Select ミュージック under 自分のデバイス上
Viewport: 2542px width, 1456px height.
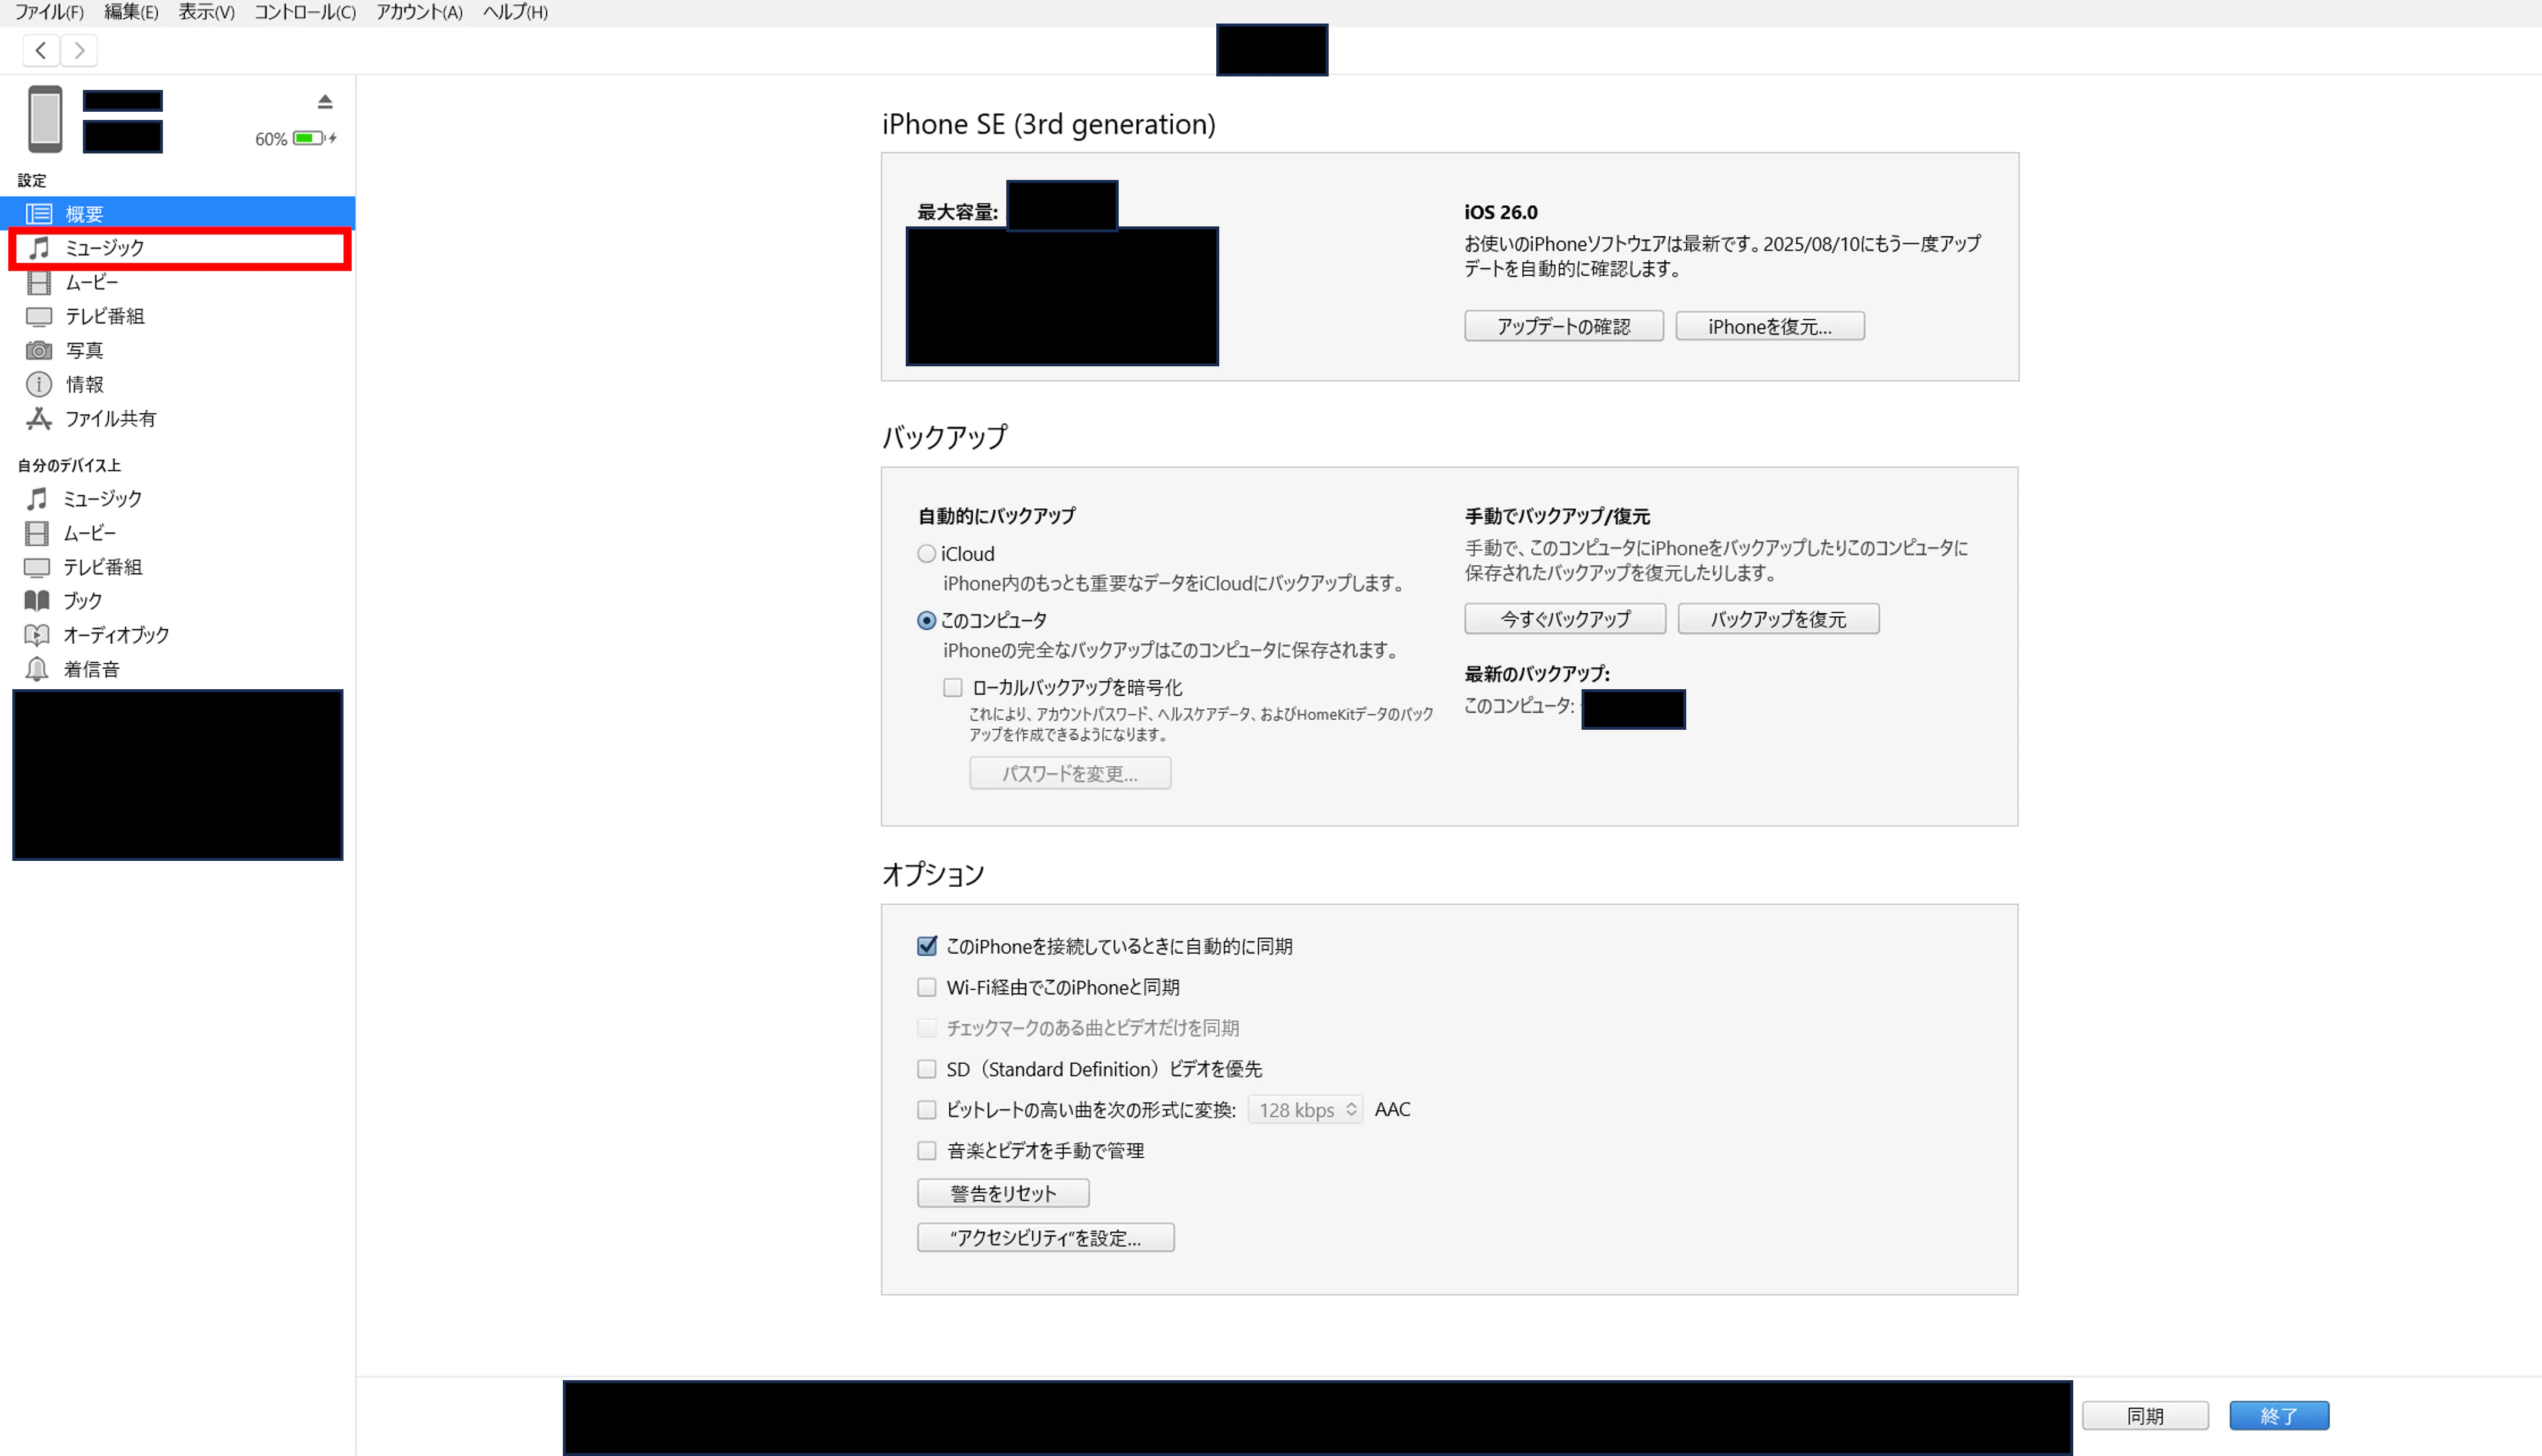(x=178, y=499)
